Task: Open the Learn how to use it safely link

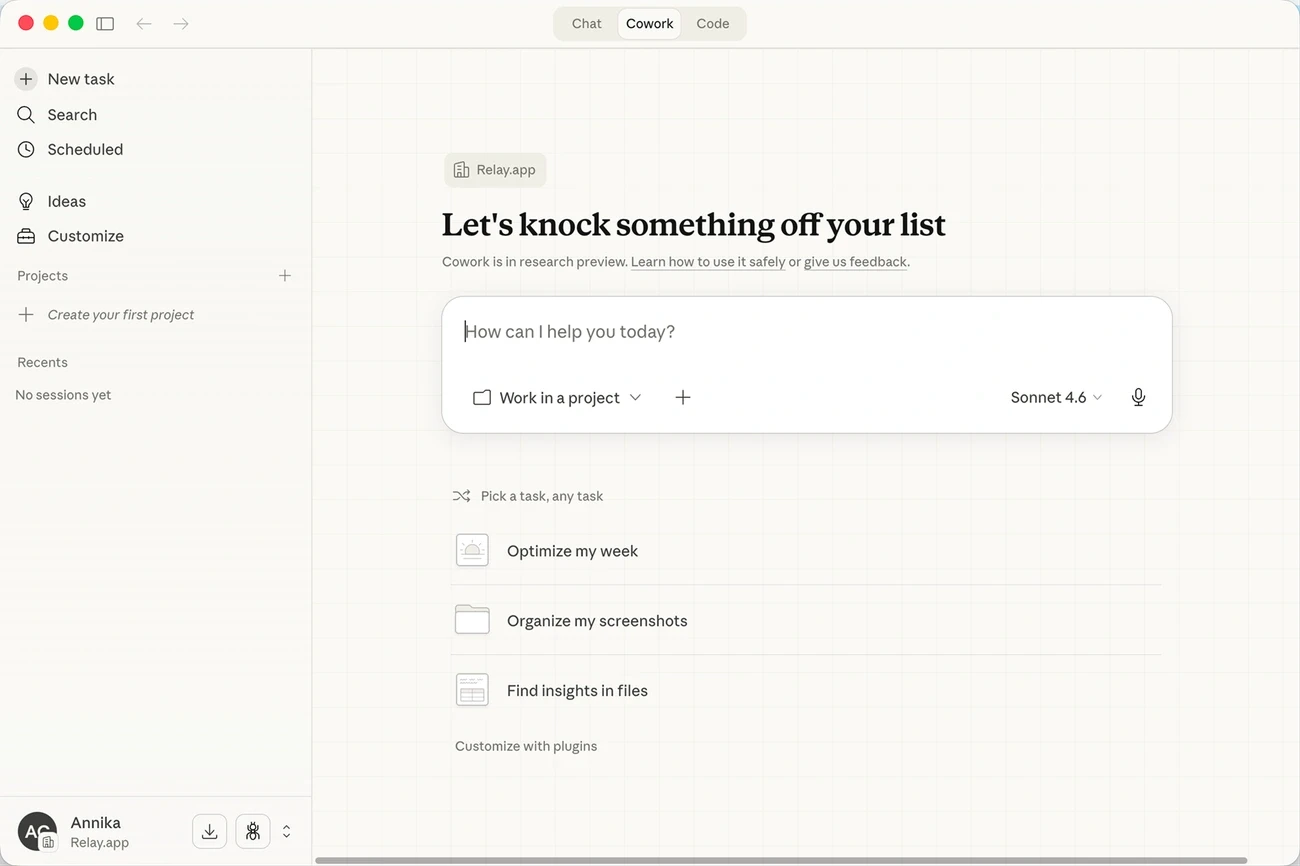Action: coord(708,262)
